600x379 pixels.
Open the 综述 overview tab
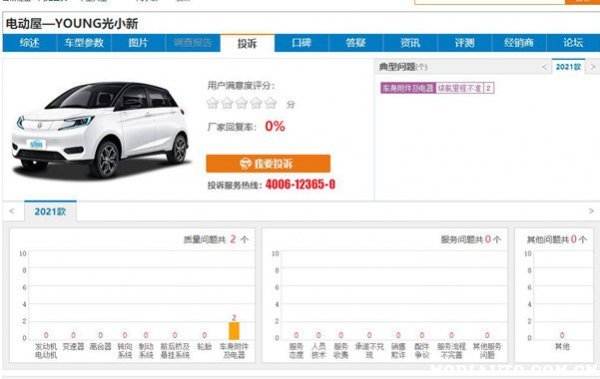coord(29,43)
